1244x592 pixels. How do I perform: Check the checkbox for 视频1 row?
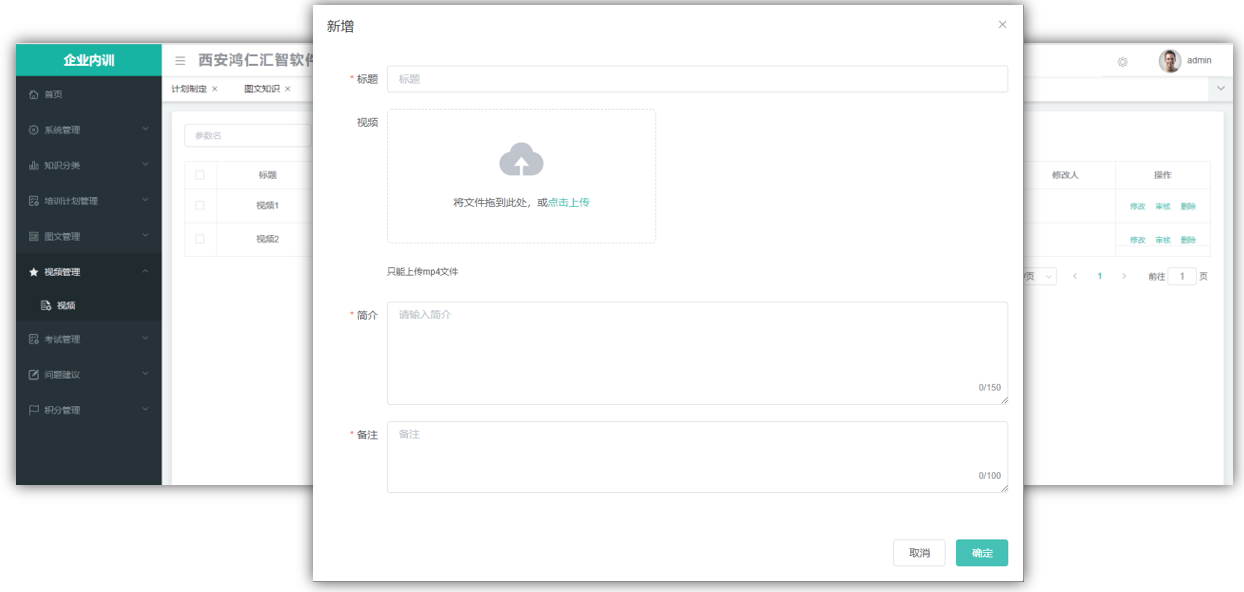[200, 206]
